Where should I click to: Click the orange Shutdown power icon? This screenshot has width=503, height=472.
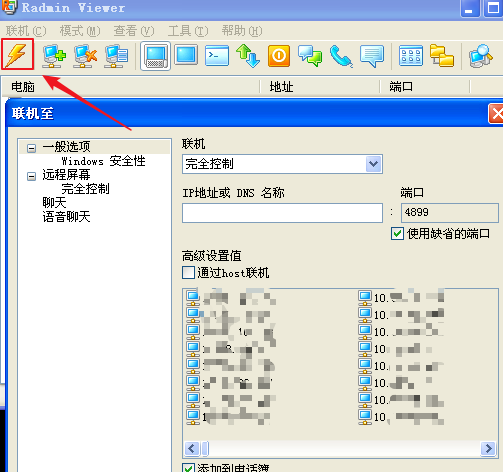tap(279, 55)
